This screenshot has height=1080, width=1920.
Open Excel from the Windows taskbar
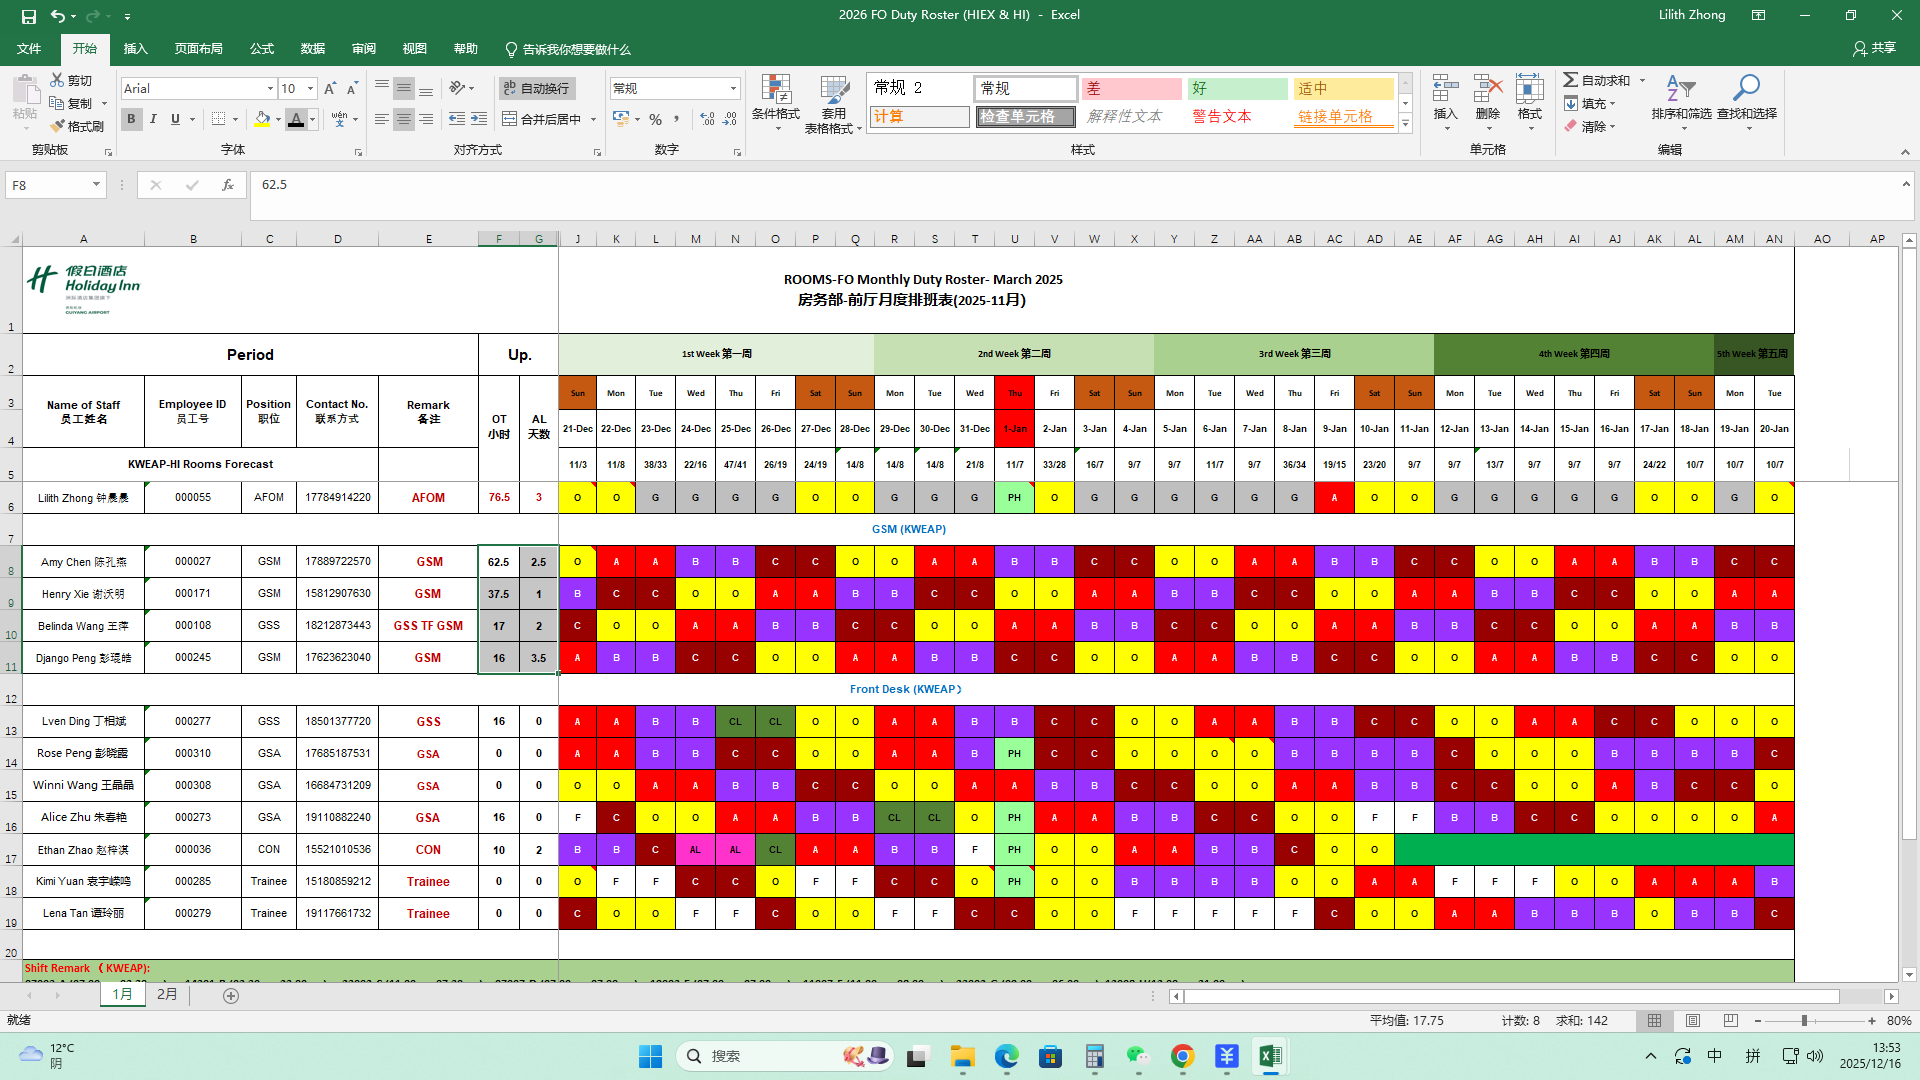tap(1270, 1056)
